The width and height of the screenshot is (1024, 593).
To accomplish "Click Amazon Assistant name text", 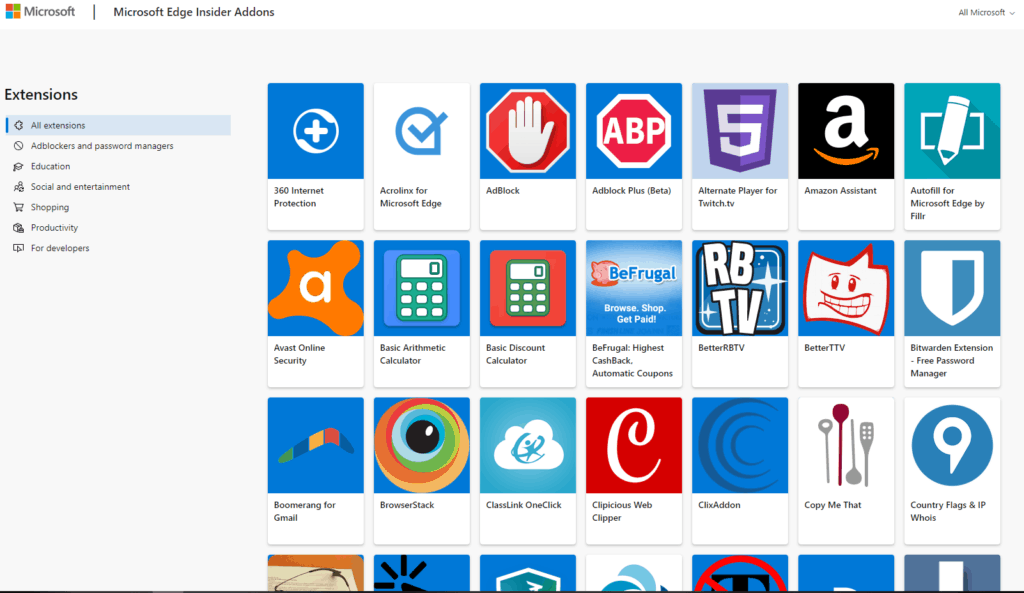I will coord(840,191).
